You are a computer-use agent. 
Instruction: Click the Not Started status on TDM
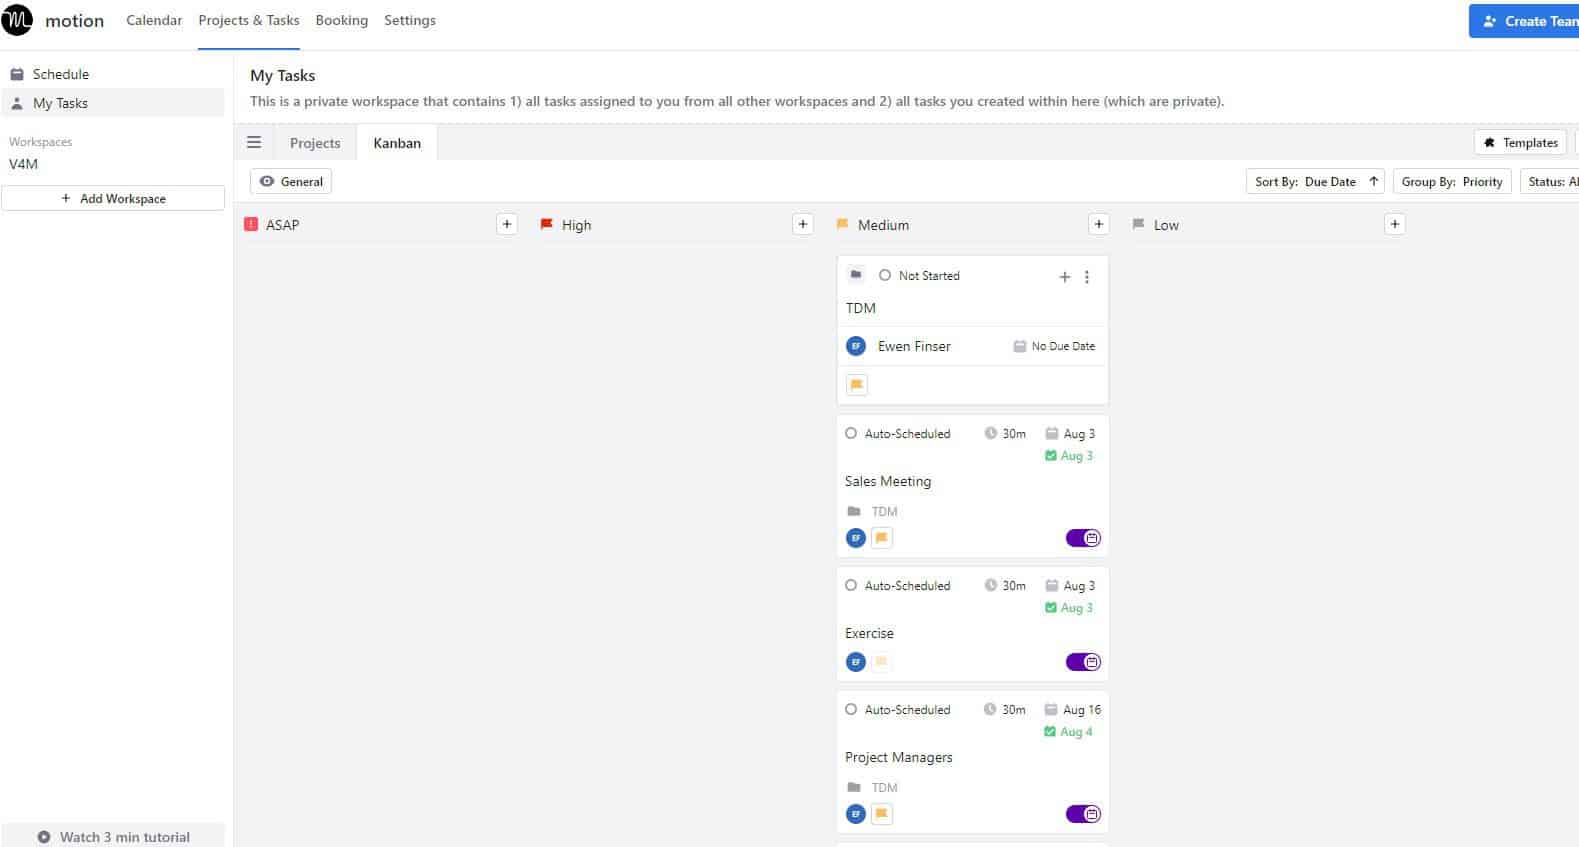click(x=919, y=276)
